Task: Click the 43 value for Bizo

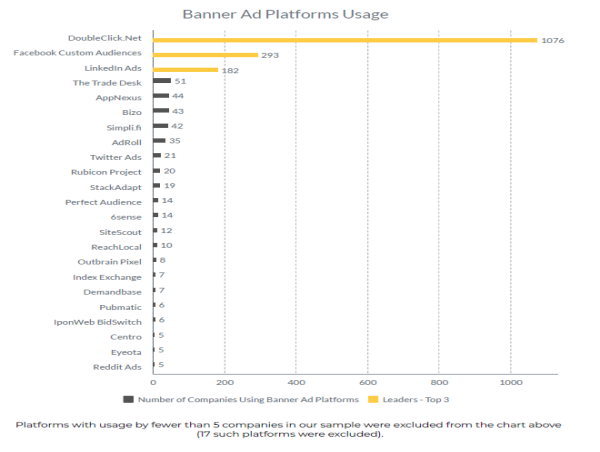Action: pos(178,111)
